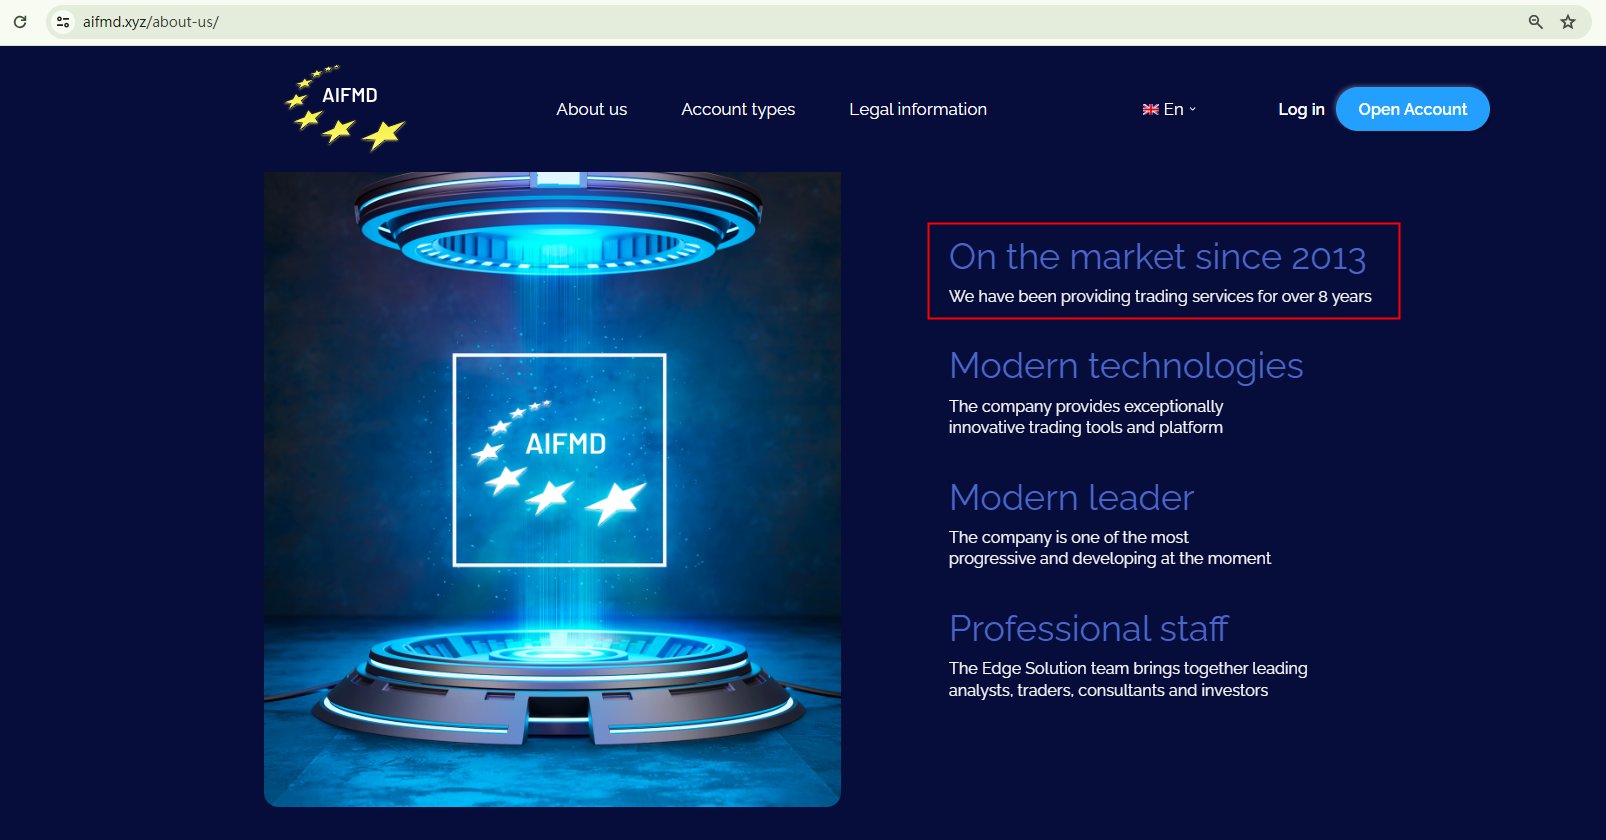Click the 'Modern technologies' heading

pyautogui.click(x=1126, y=366)
